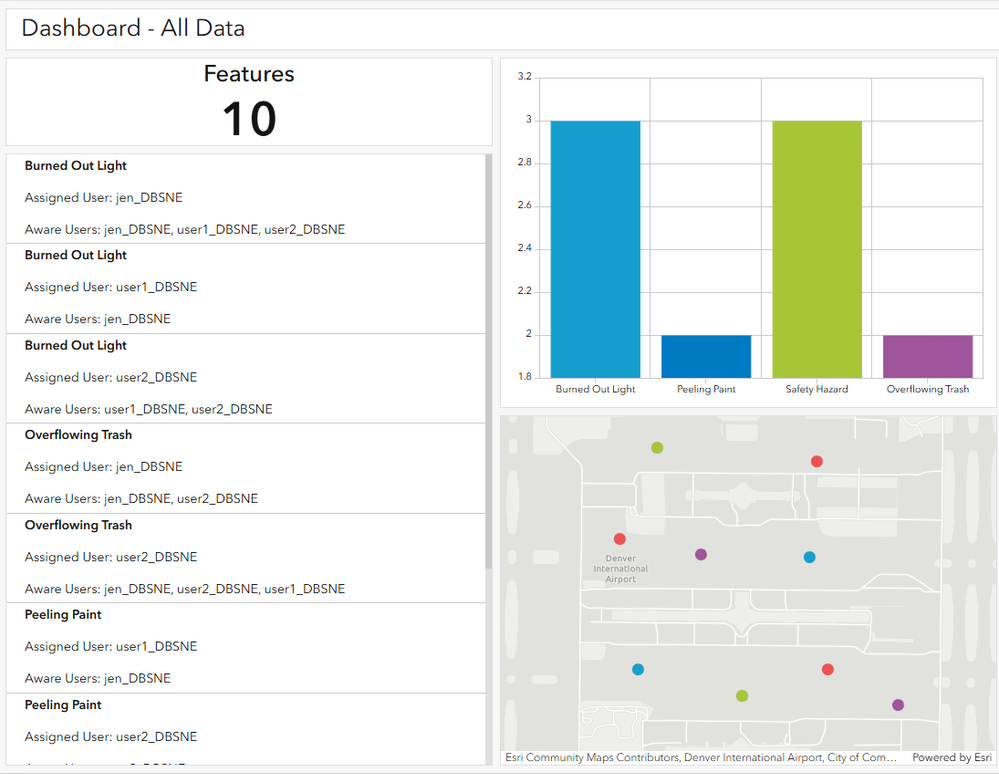The height and width of the screenshot is (774, 999).
Task: Click the red point above the airport label
Action: [620, 539]
